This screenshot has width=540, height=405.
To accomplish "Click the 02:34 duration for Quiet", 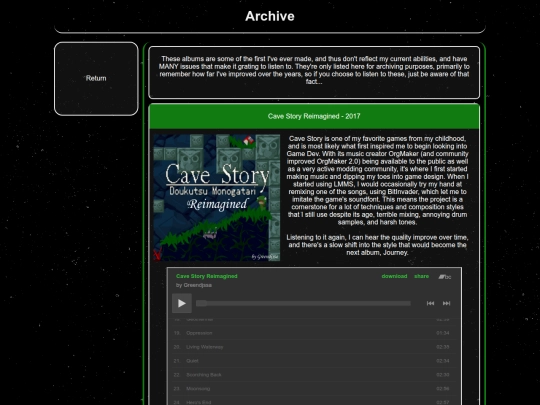I will 443,361.
